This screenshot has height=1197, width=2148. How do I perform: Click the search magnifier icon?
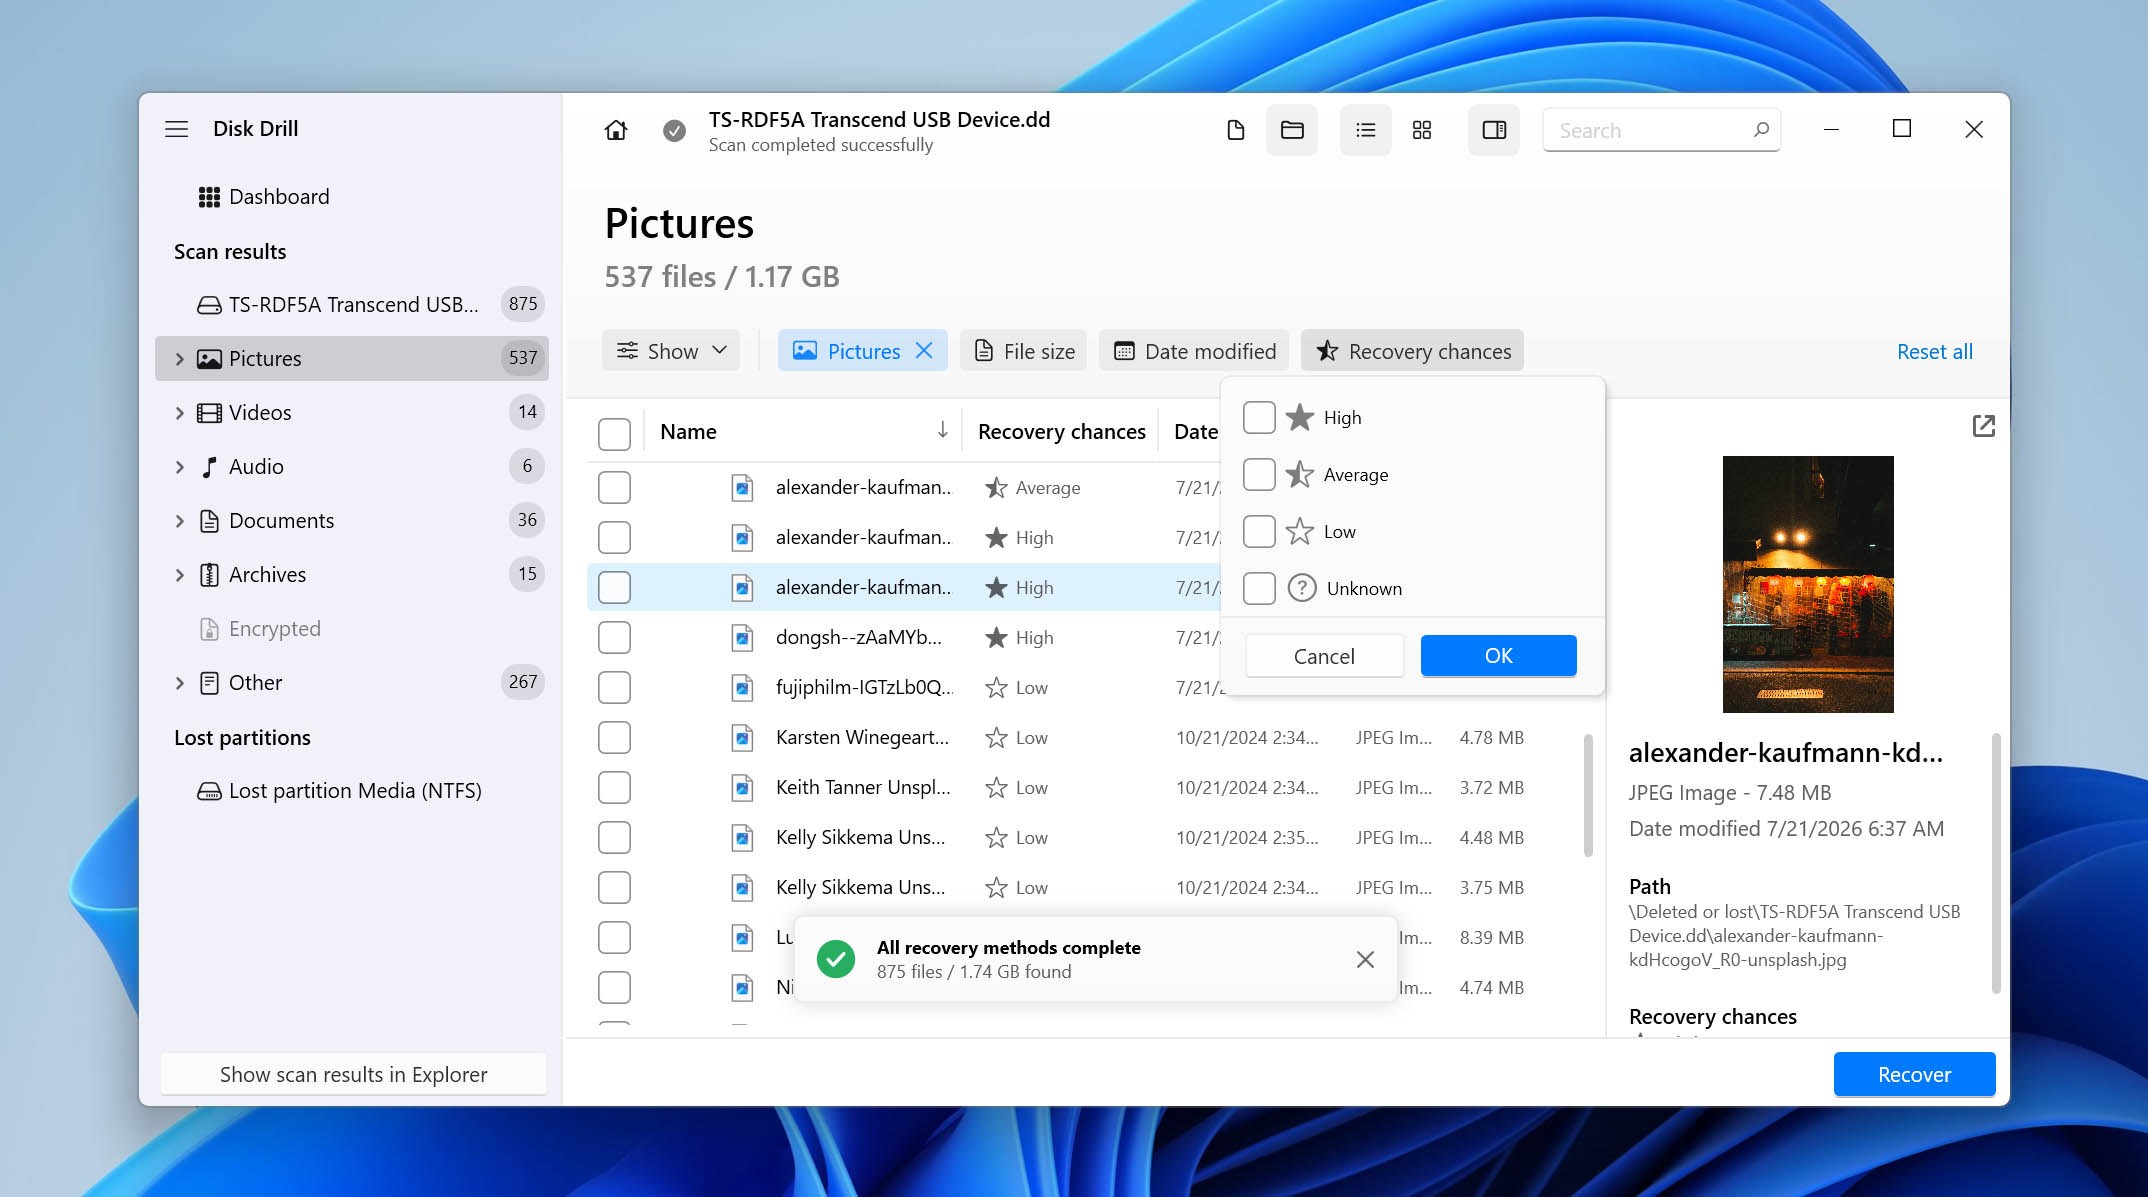click(1761, 130)
